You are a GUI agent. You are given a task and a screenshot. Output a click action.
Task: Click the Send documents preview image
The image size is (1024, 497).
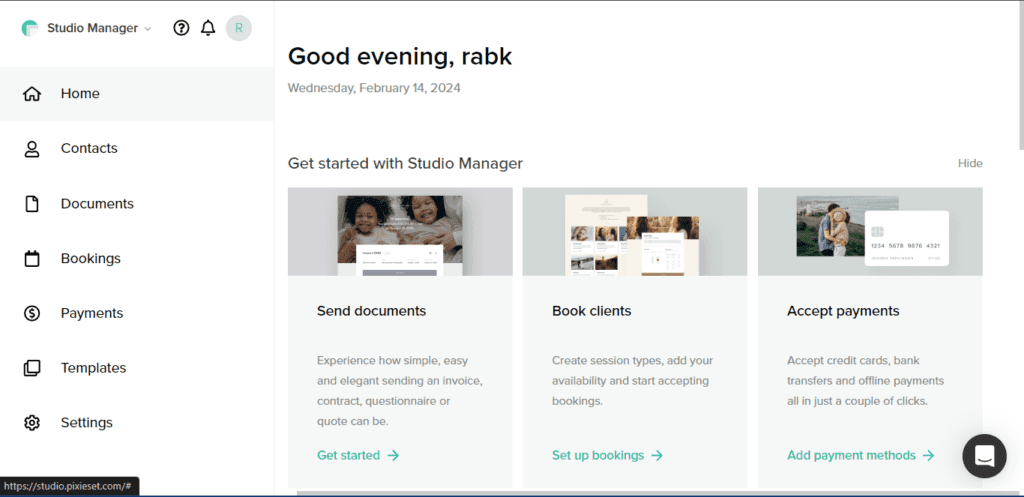pos(400,231)
